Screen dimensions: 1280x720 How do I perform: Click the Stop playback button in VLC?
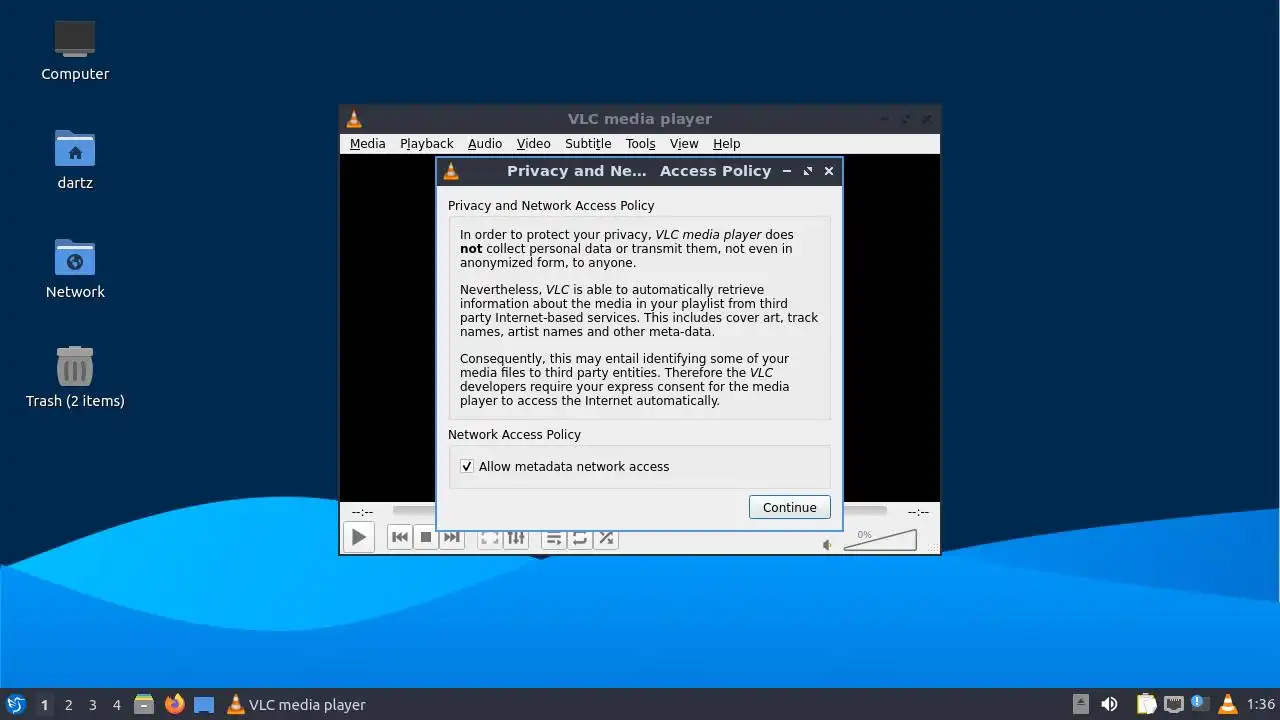pos(425,537)
